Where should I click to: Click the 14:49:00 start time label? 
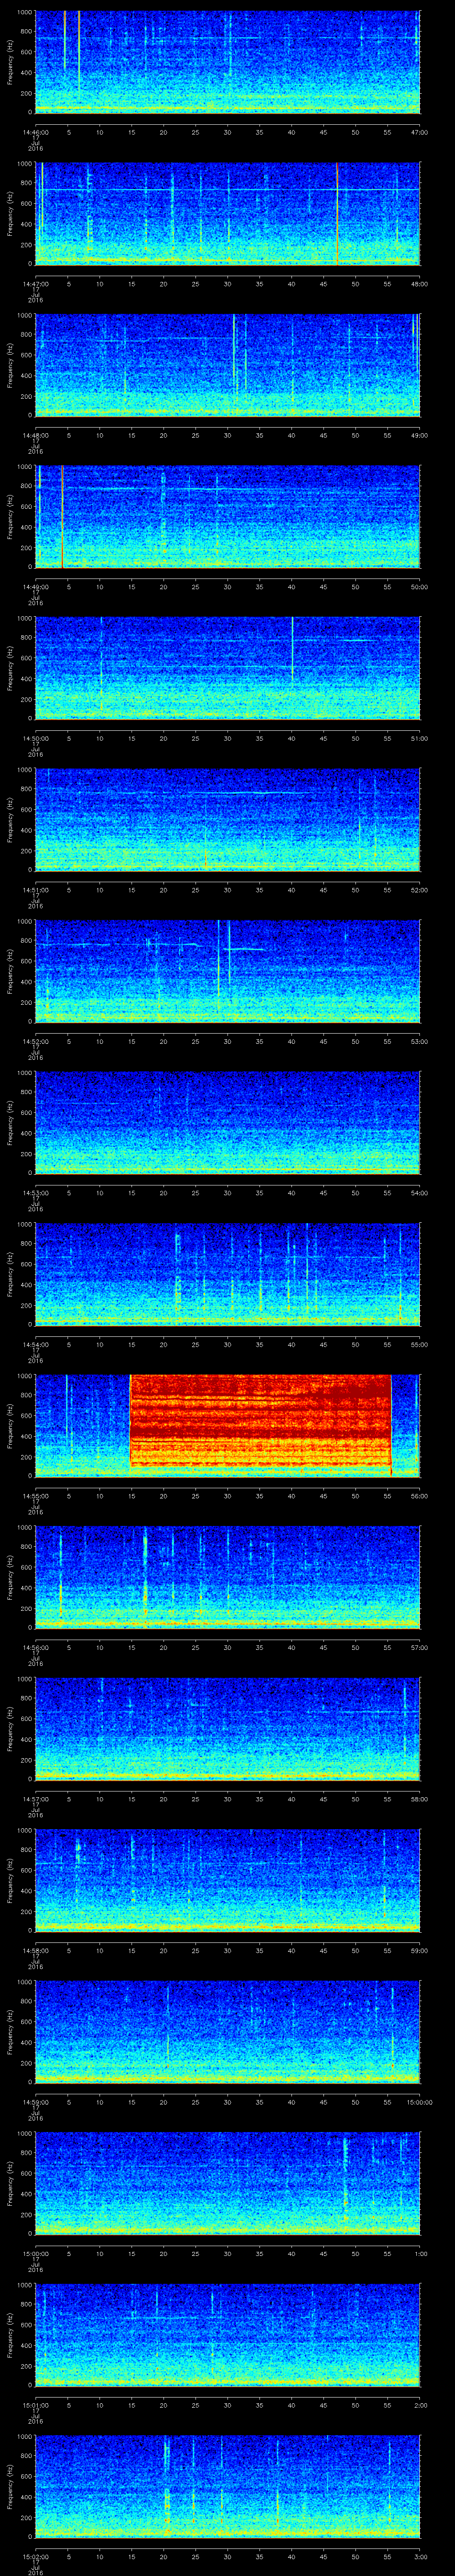(36, 587)
